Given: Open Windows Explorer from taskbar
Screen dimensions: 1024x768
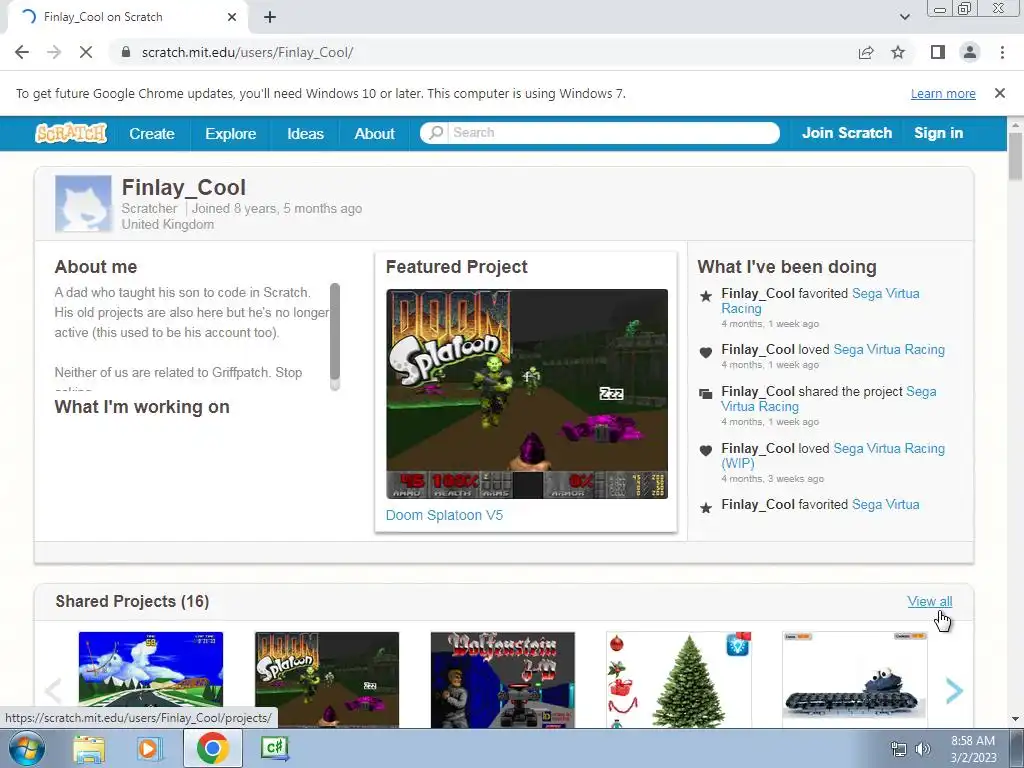Looking at the screenshot, I should pyautogui.click(x=89, y=748).
